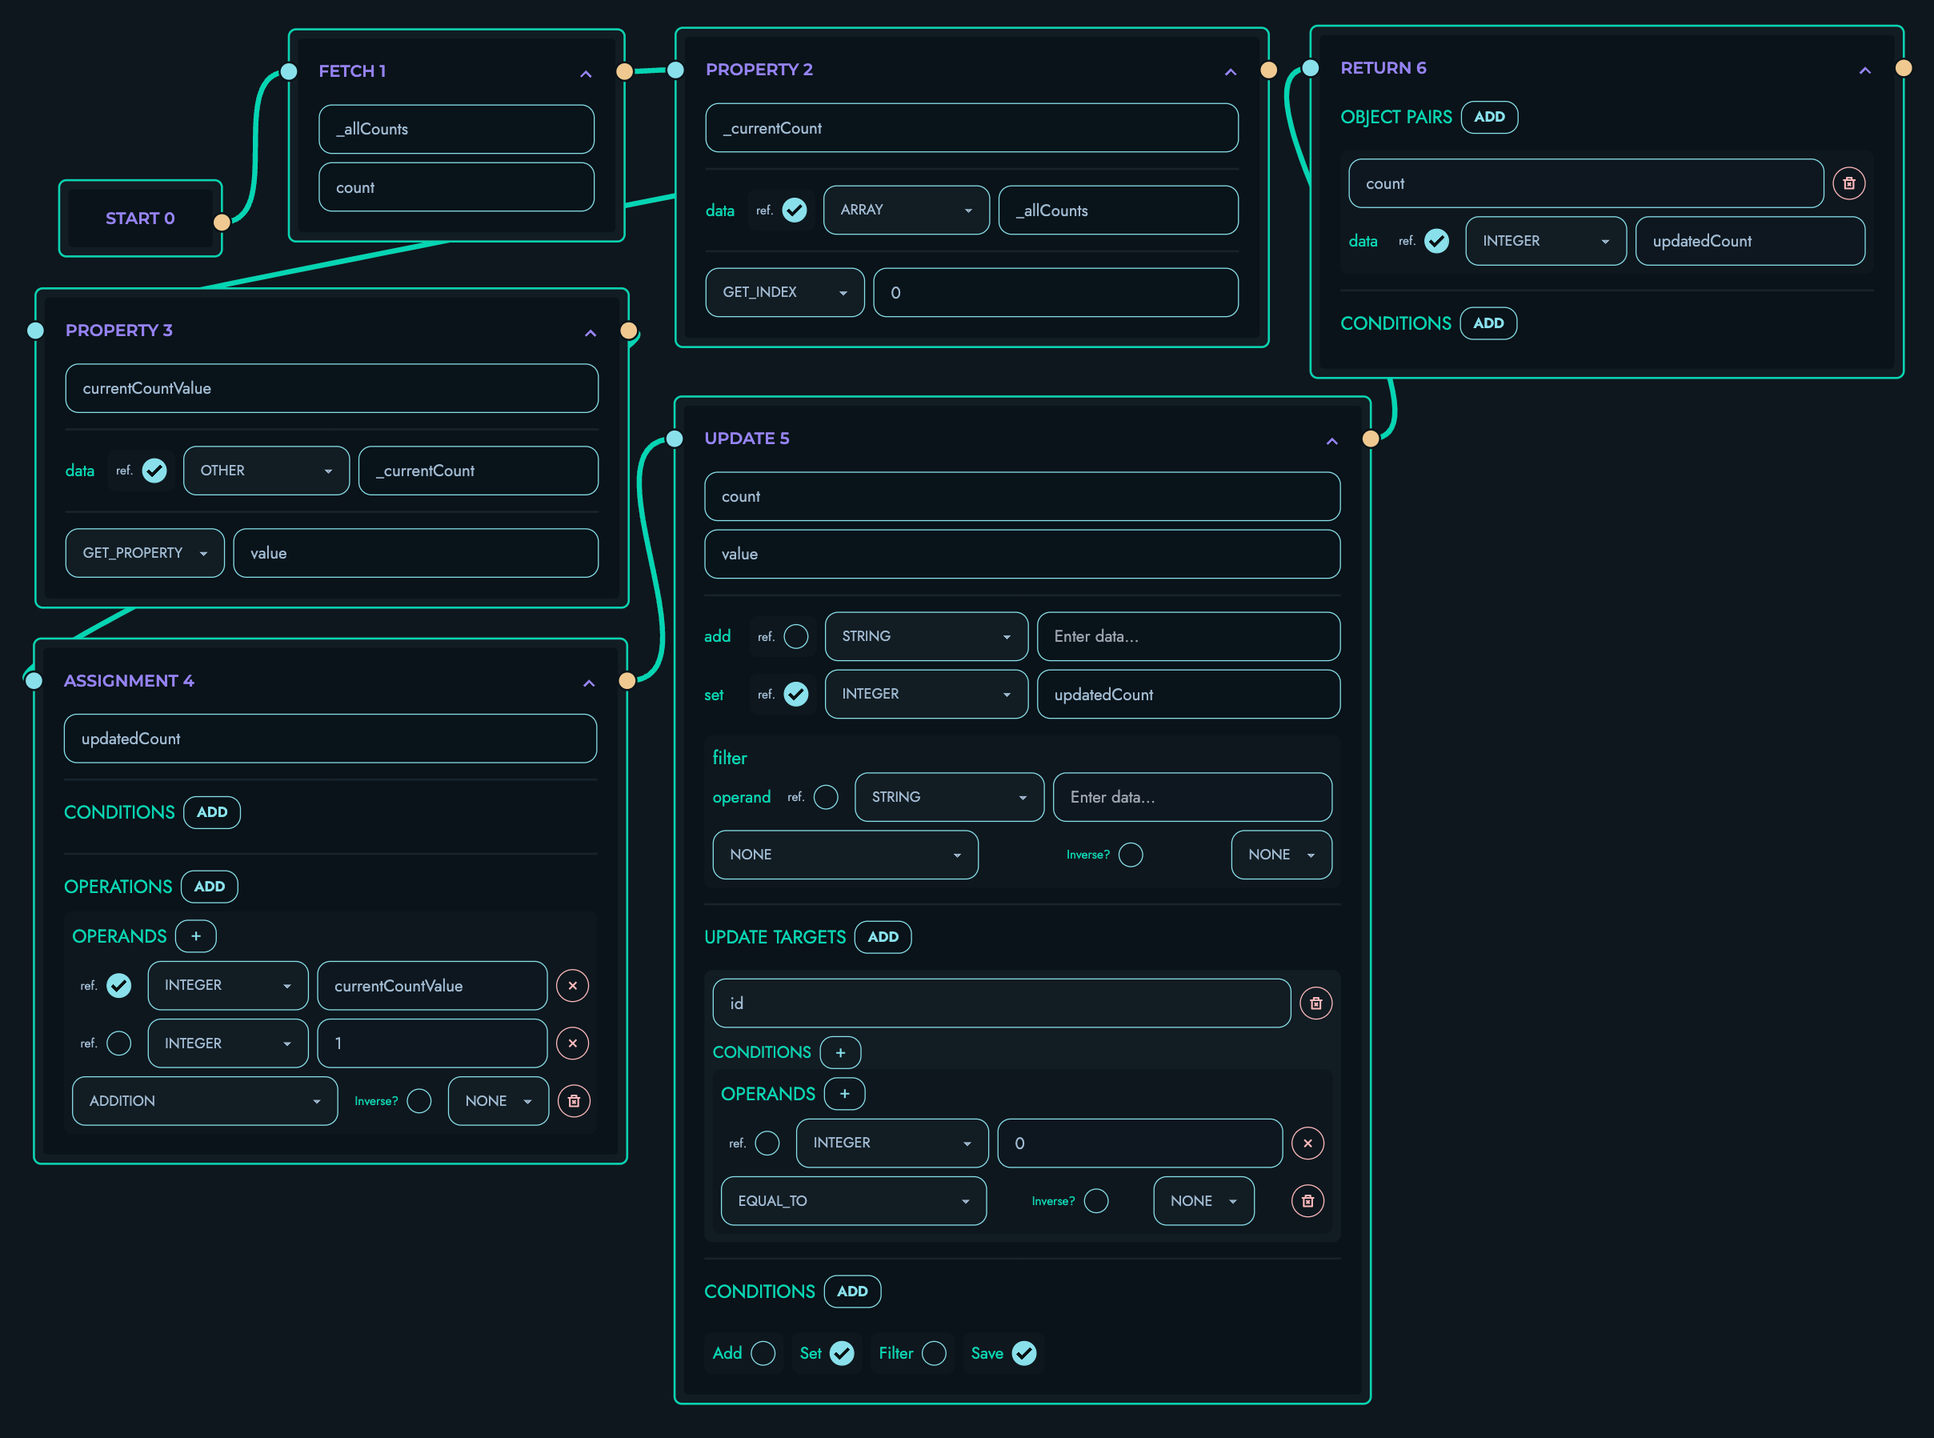Delete the ADDITION operation in ASSIGNMENT 4

point(574,1101)
